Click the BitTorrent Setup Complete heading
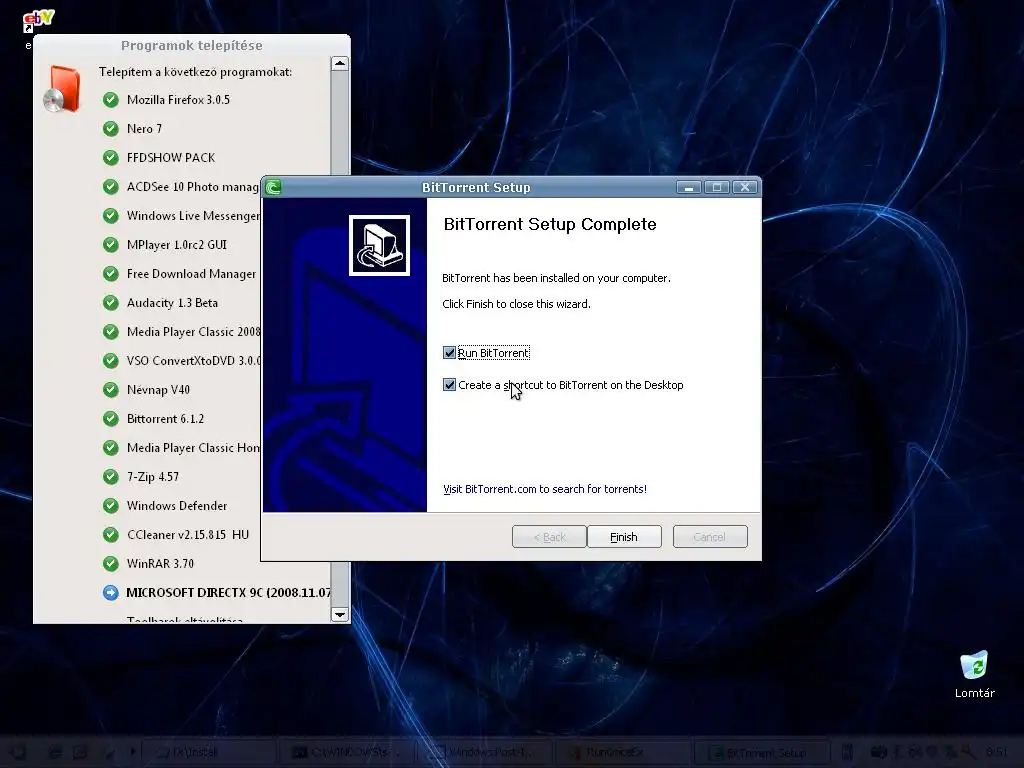The image size is (1024, 768). (x=550, y=224)
